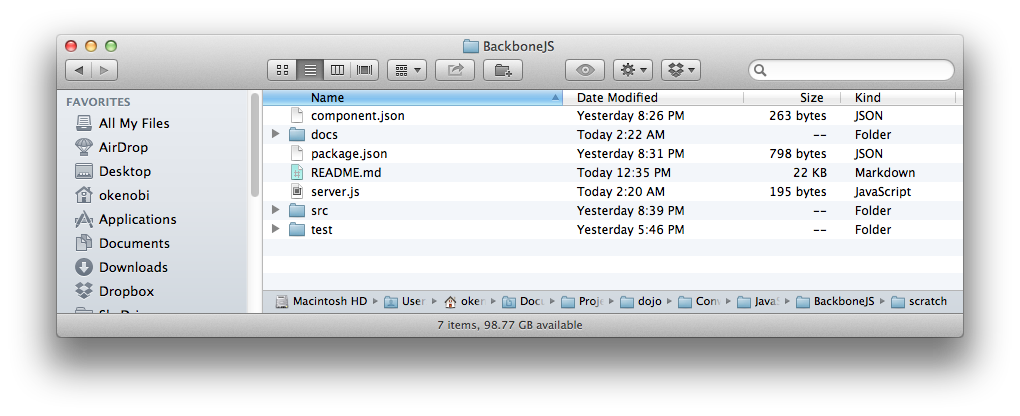The width and height of the screenshot is (1020, 416).
Task: Expand the src folder disclosure triangle
Action: 275,211
